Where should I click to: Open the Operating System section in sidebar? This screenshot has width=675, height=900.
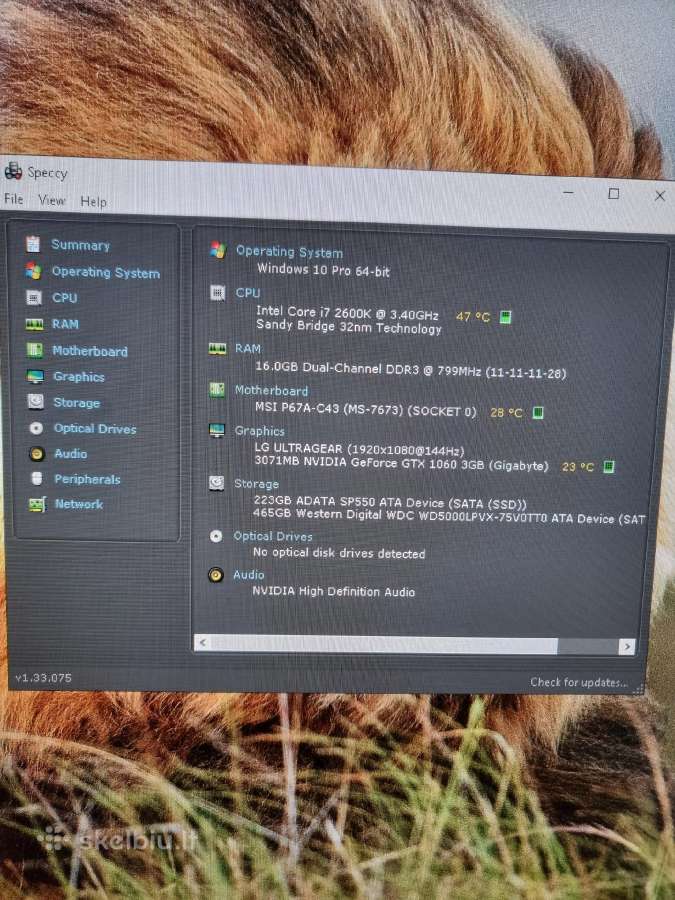(106, 272)
